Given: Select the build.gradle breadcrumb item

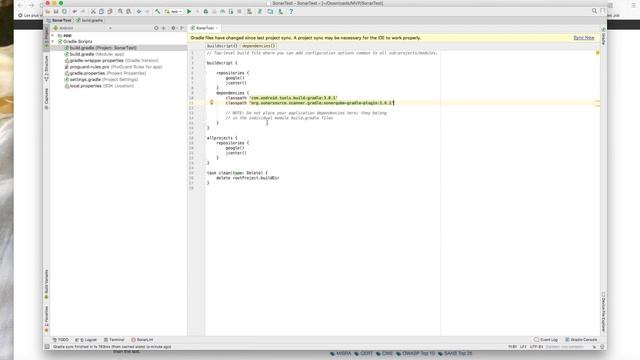Looking at the screenshot, I should click(90, 20).
